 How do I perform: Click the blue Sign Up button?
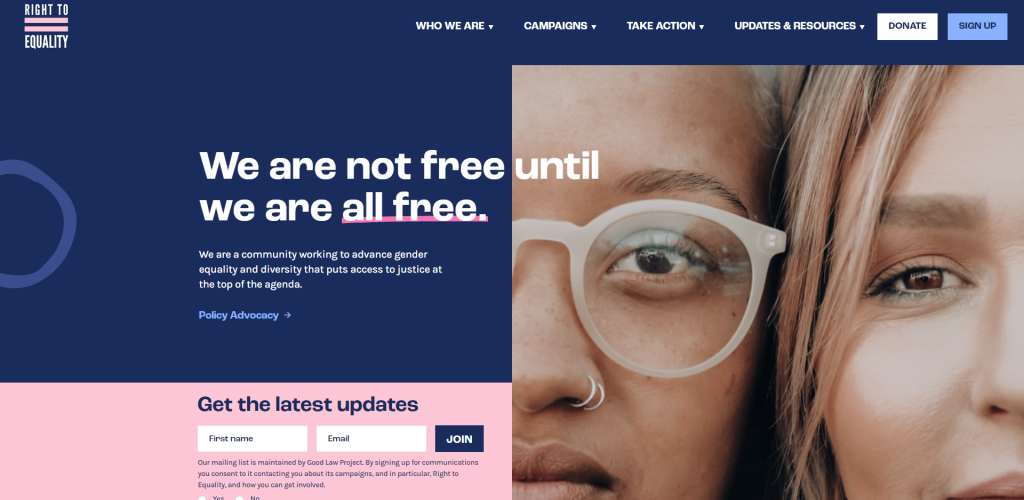(x=977, y=26)
